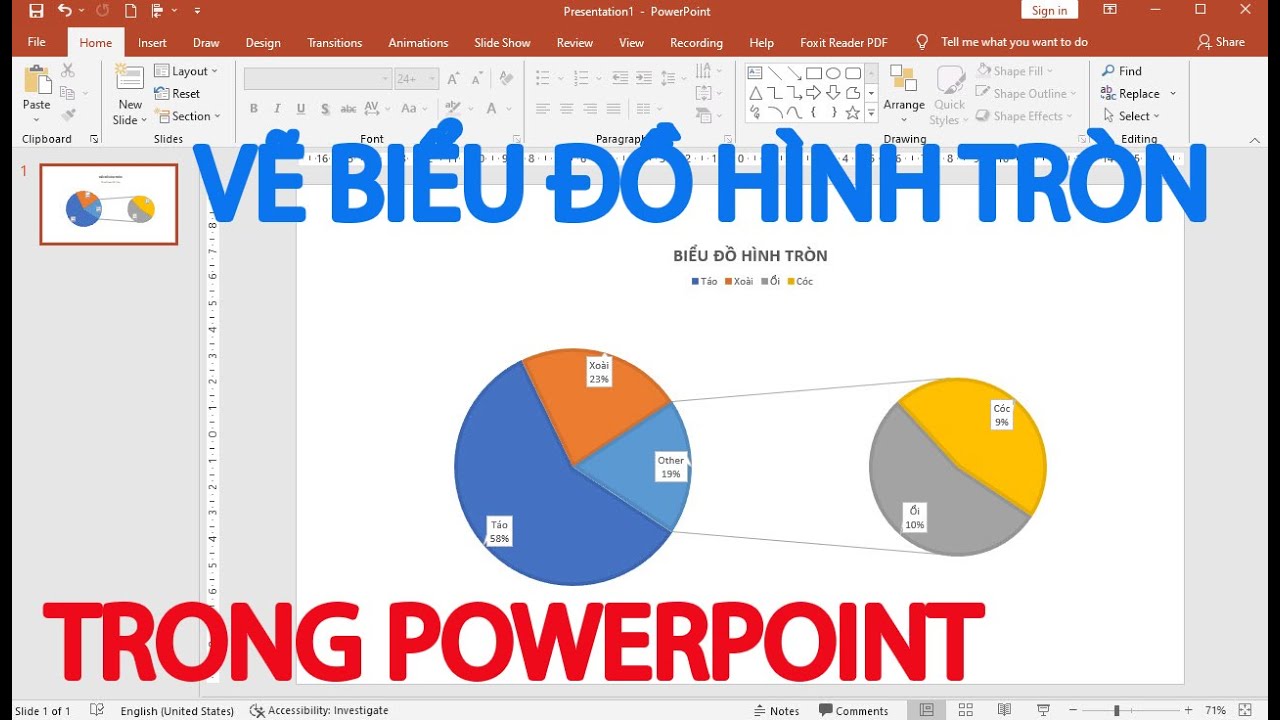This screenshot has width=1280, height=720.
Task: Open the font size dropdown showing 24+
Action: [x=416, y=78]
